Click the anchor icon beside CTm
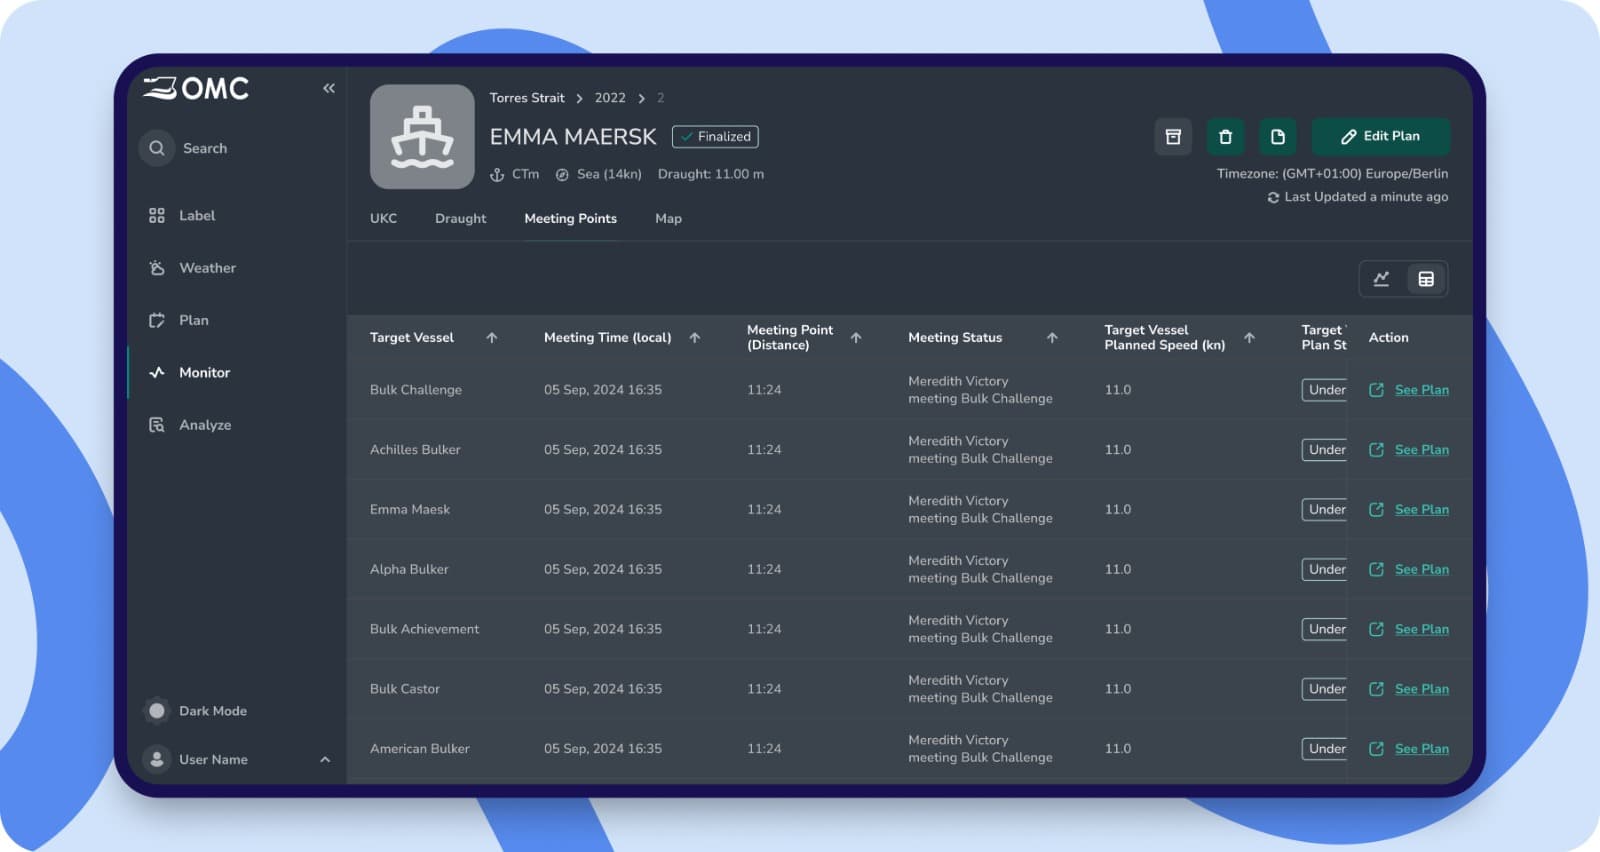The height and width of the screenshot is (852, 1600). point(497,175)
